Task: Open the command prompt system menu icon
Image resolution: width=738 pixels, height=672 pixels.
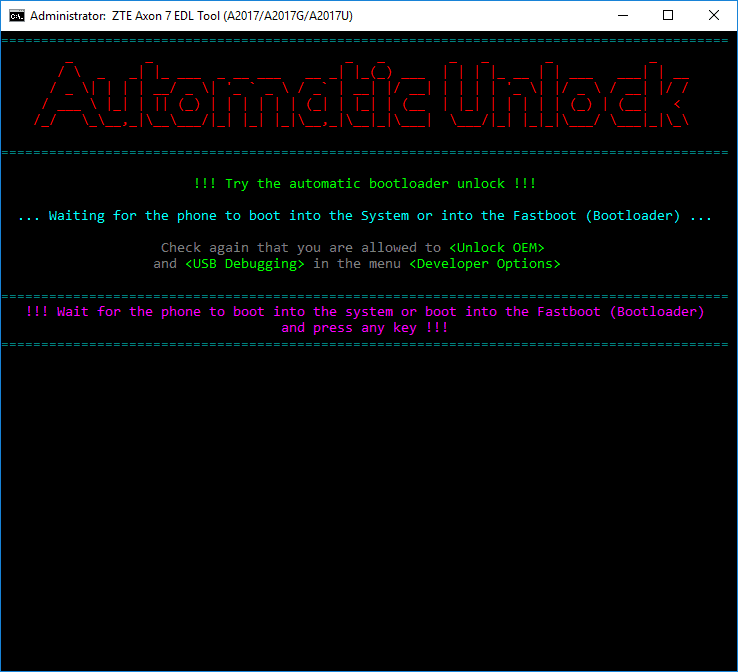Action: tap(16, 16)
